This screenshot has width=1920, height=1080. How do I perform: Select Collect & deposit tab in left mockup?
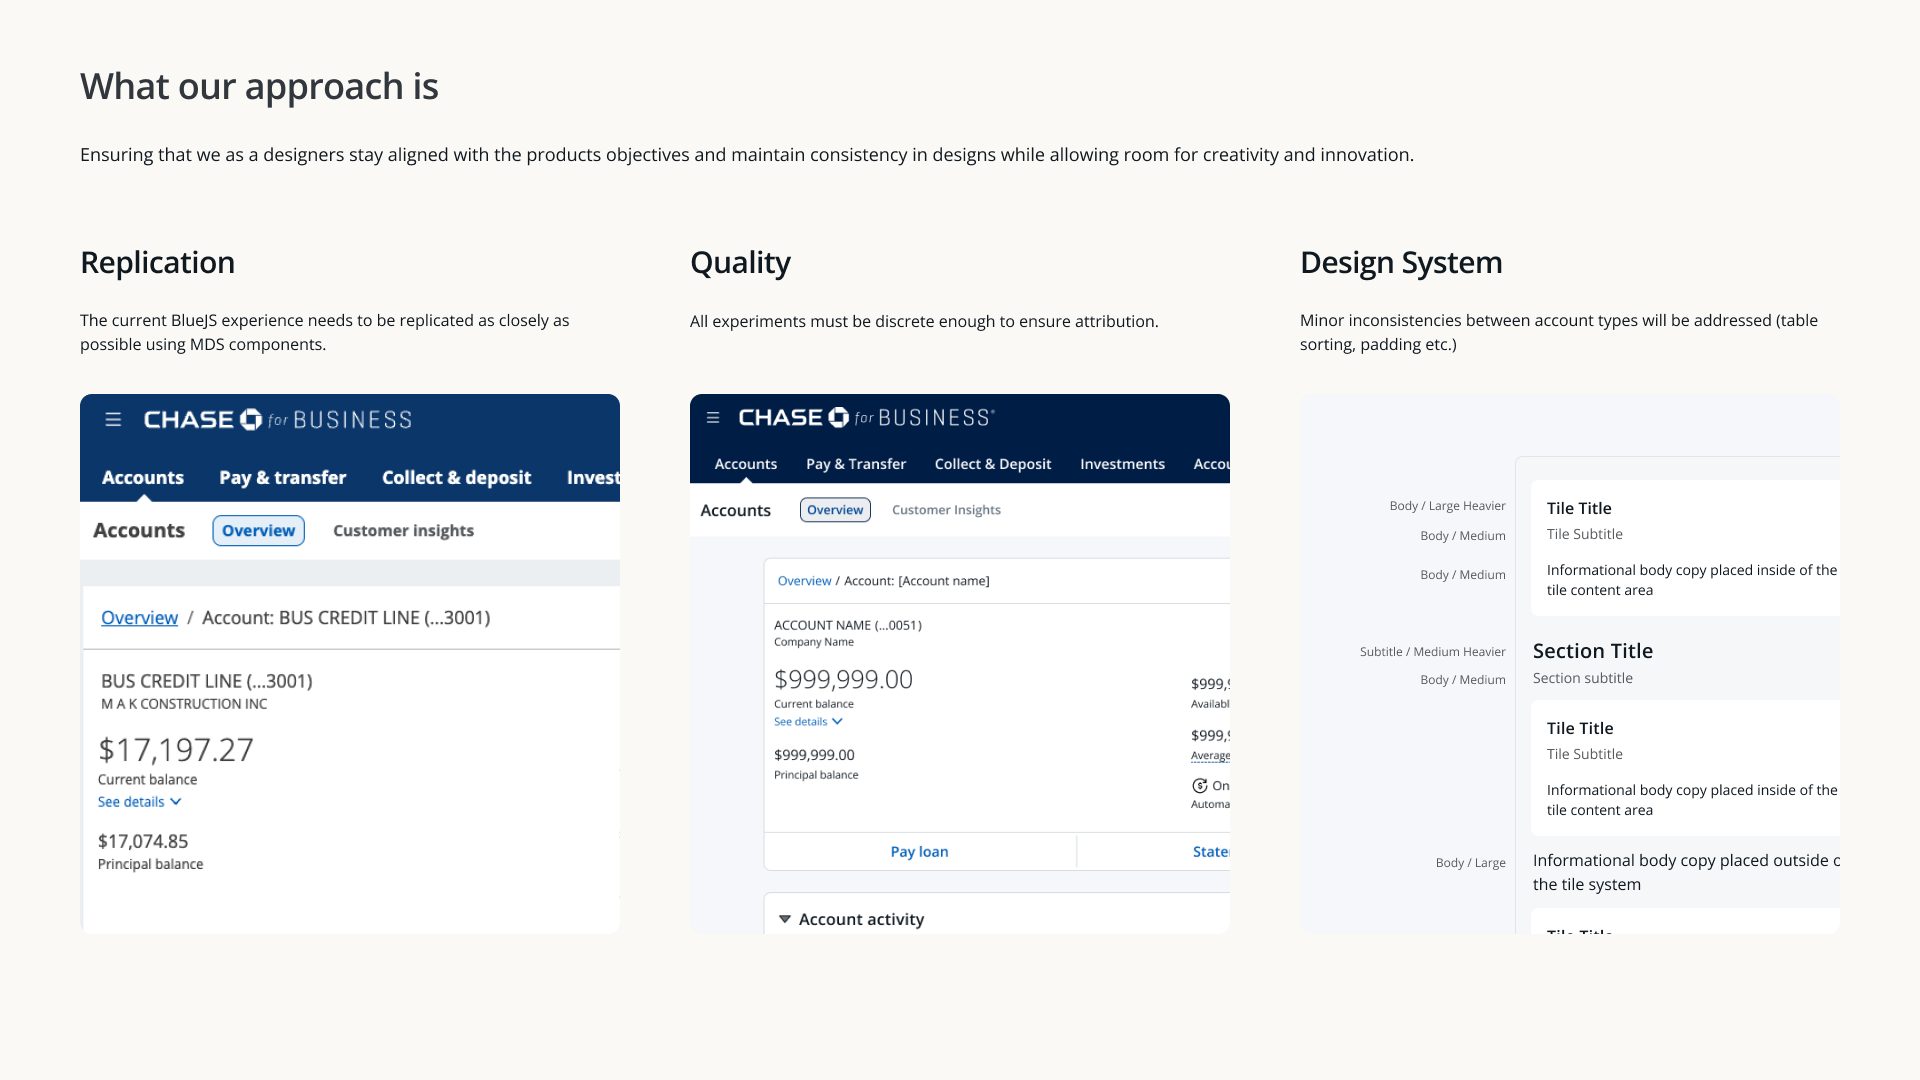456,478
